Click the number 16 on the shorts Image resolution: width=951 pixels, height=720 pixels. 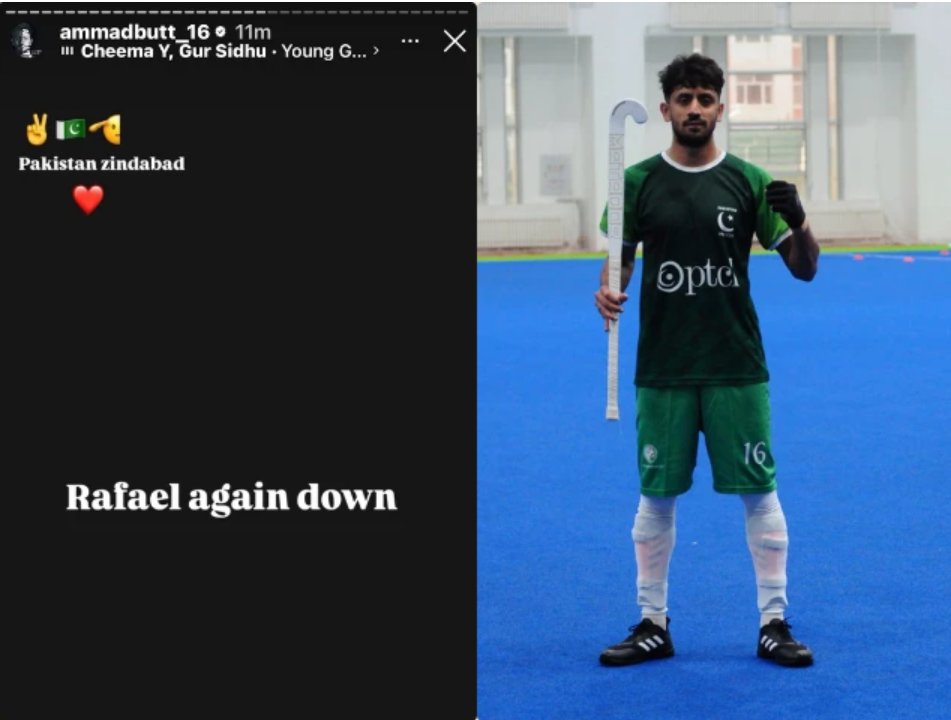pos(754,453)
